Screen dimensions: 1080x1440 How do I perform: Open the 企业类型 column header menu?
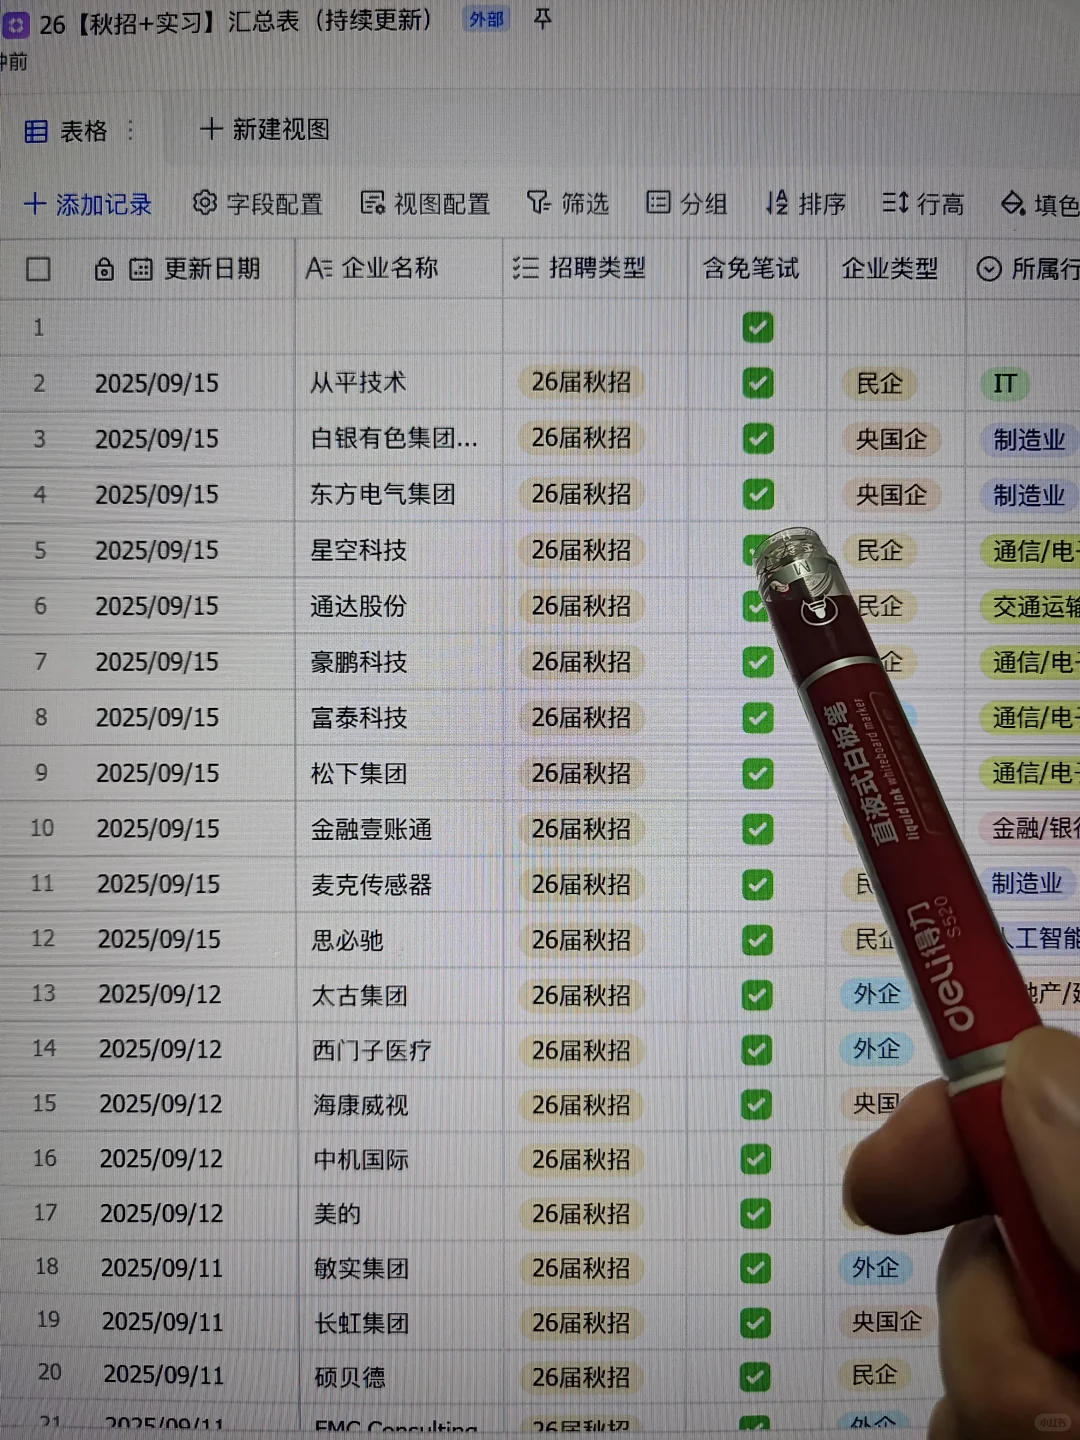coord(888,268)
